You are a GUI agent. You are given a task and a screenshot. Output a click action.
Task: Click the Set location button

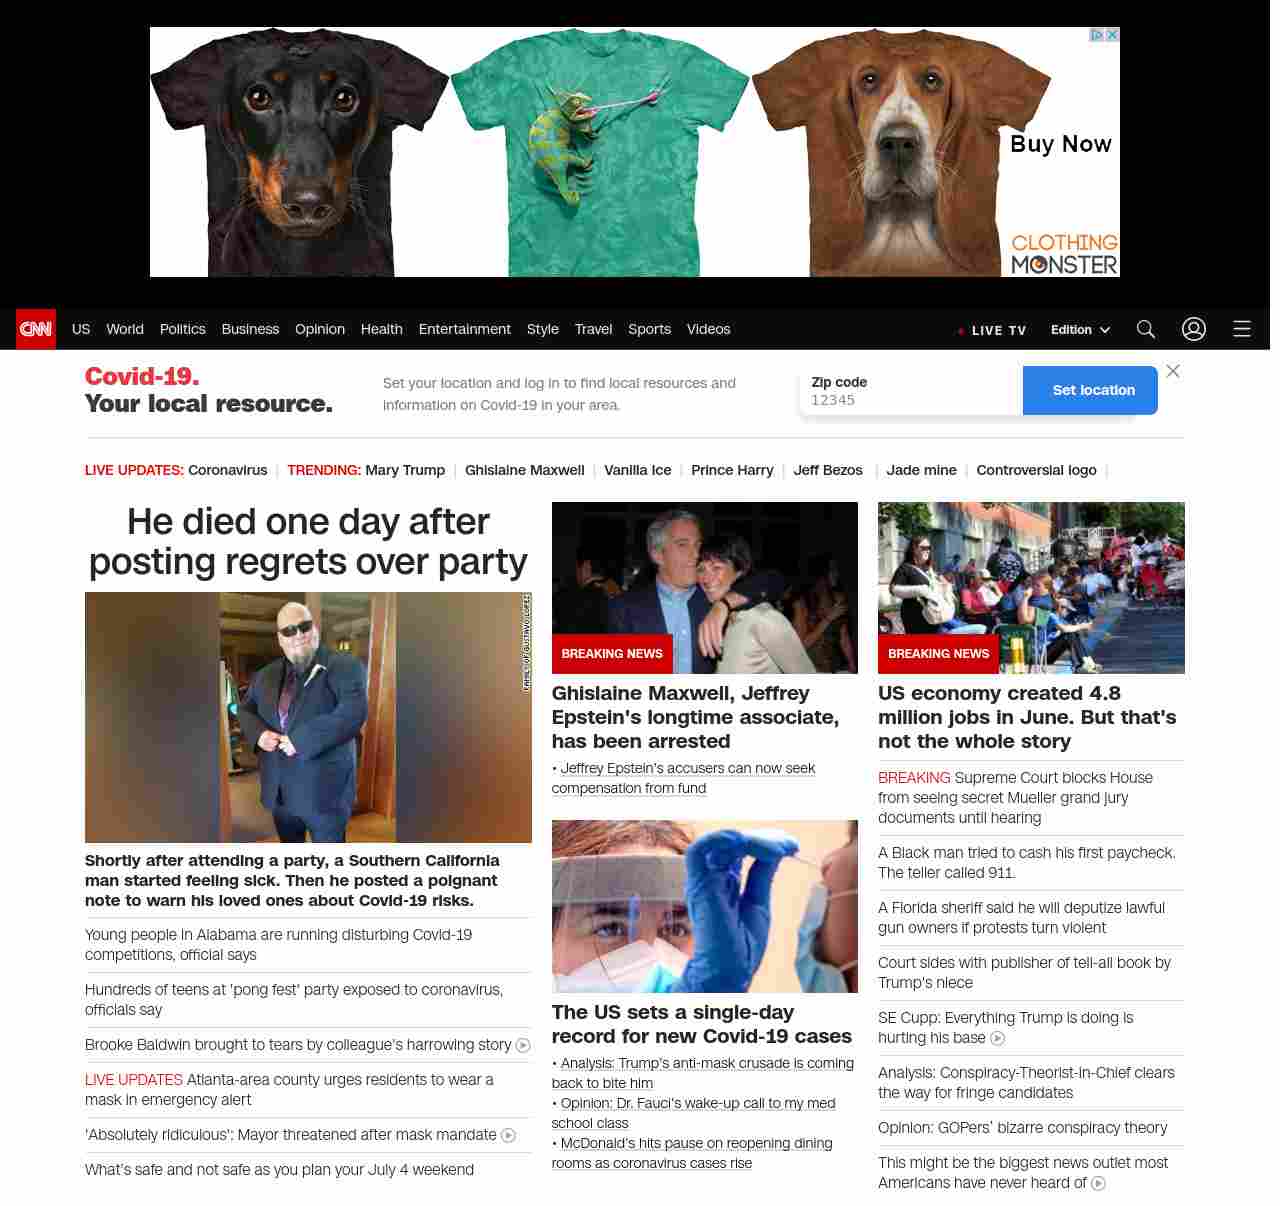(x=1090, y=390)
